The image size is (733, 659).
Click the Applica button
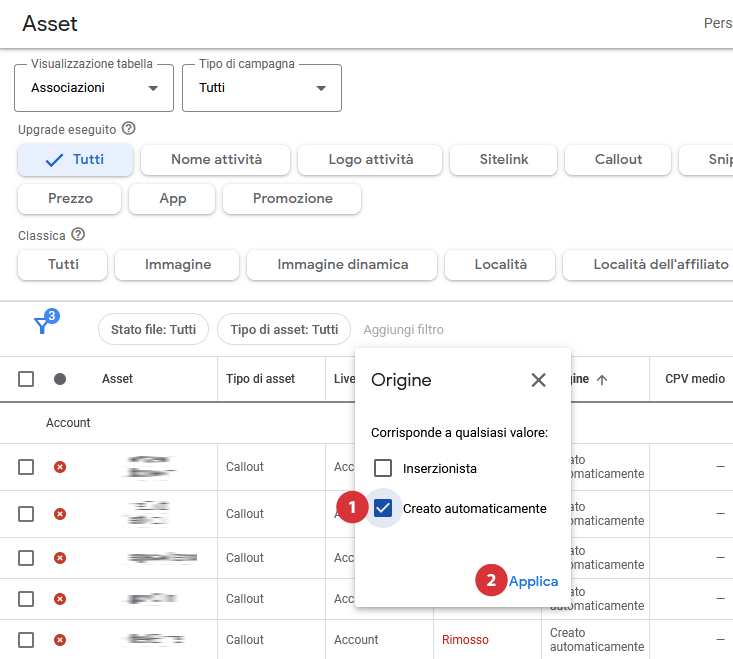[x=533, y=581]
